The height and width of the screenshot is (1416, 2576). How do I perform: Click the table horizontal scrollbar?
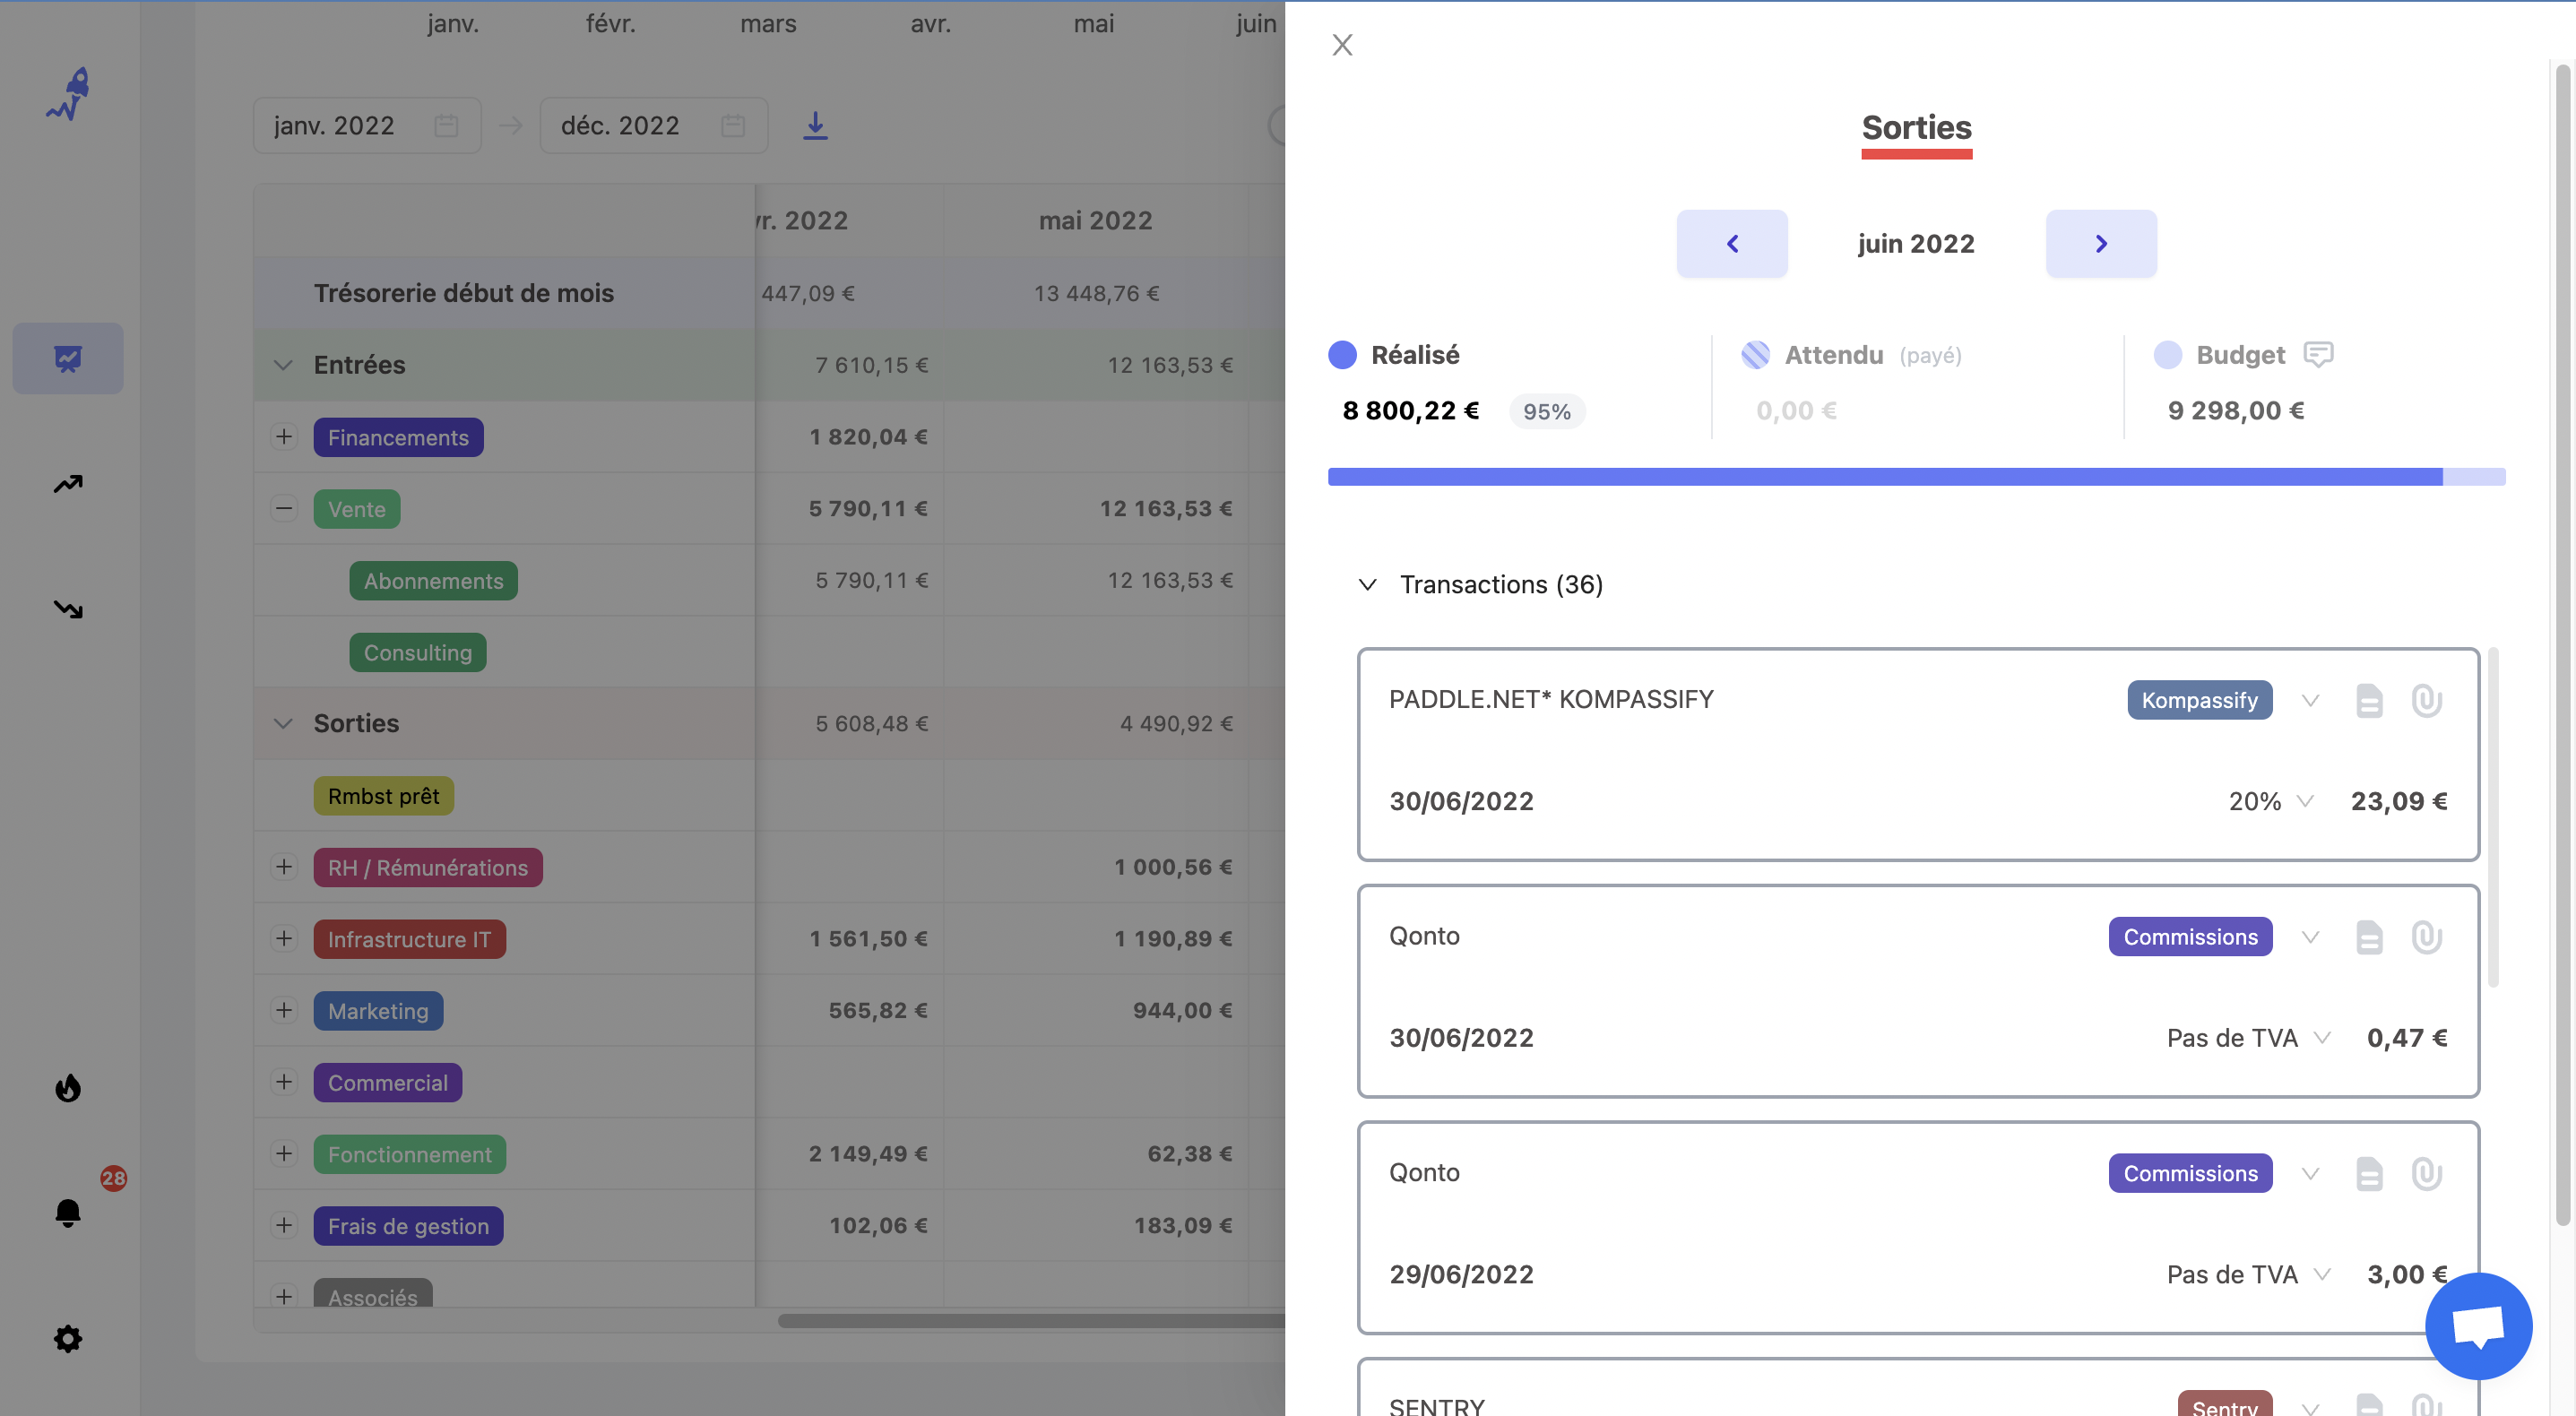[x=1031, y=1320]
